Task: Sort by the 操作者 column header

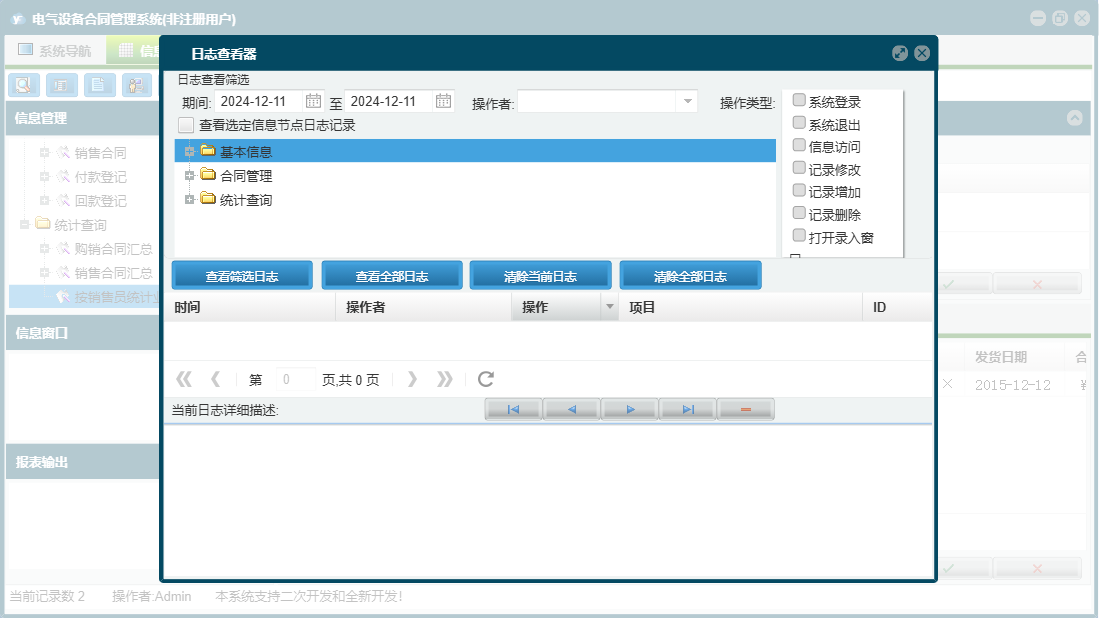Action: pos(424,307)
